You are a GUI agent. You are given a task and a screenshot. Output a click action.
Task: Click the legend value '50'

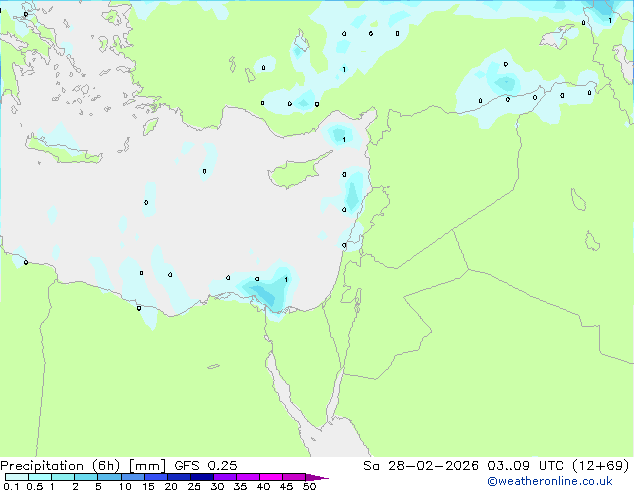tap(309, 486)
